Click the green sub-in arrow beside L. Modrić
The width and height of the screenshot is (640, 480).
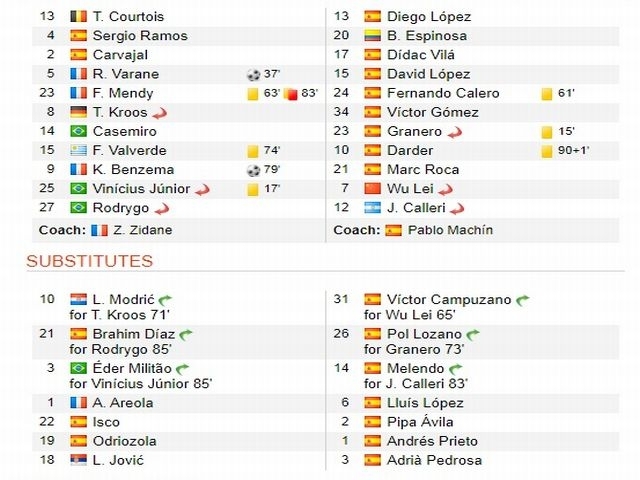(x=165, y=300)
